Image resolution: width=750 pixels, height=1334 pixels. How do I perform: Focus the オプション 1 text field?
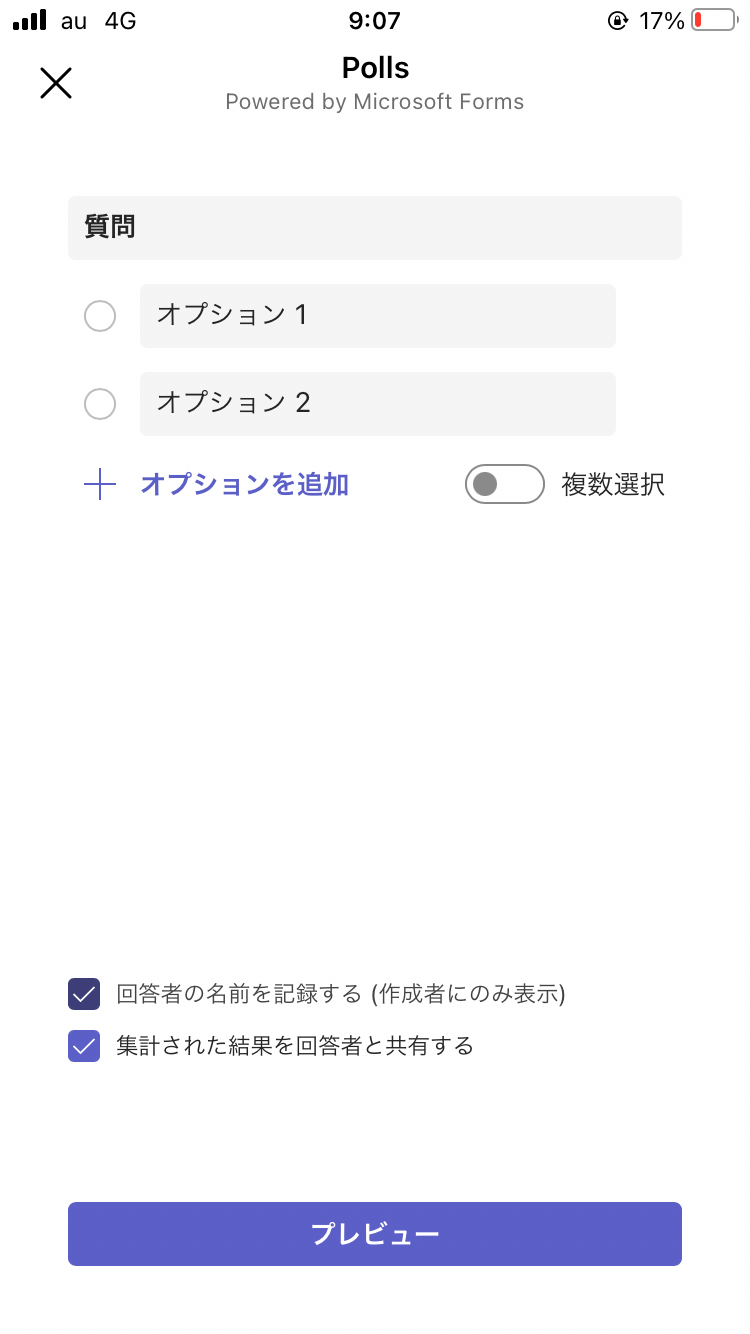coord(378,316)
